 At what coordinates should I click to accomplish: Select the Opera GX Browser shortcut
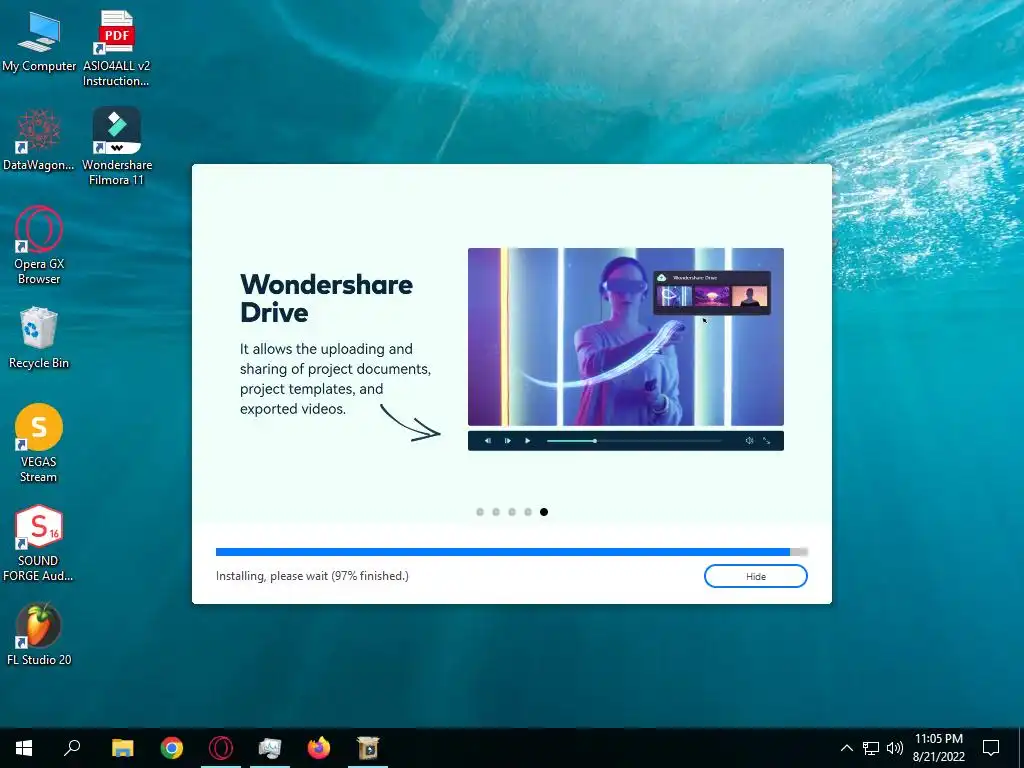click(x=39, y=245)
